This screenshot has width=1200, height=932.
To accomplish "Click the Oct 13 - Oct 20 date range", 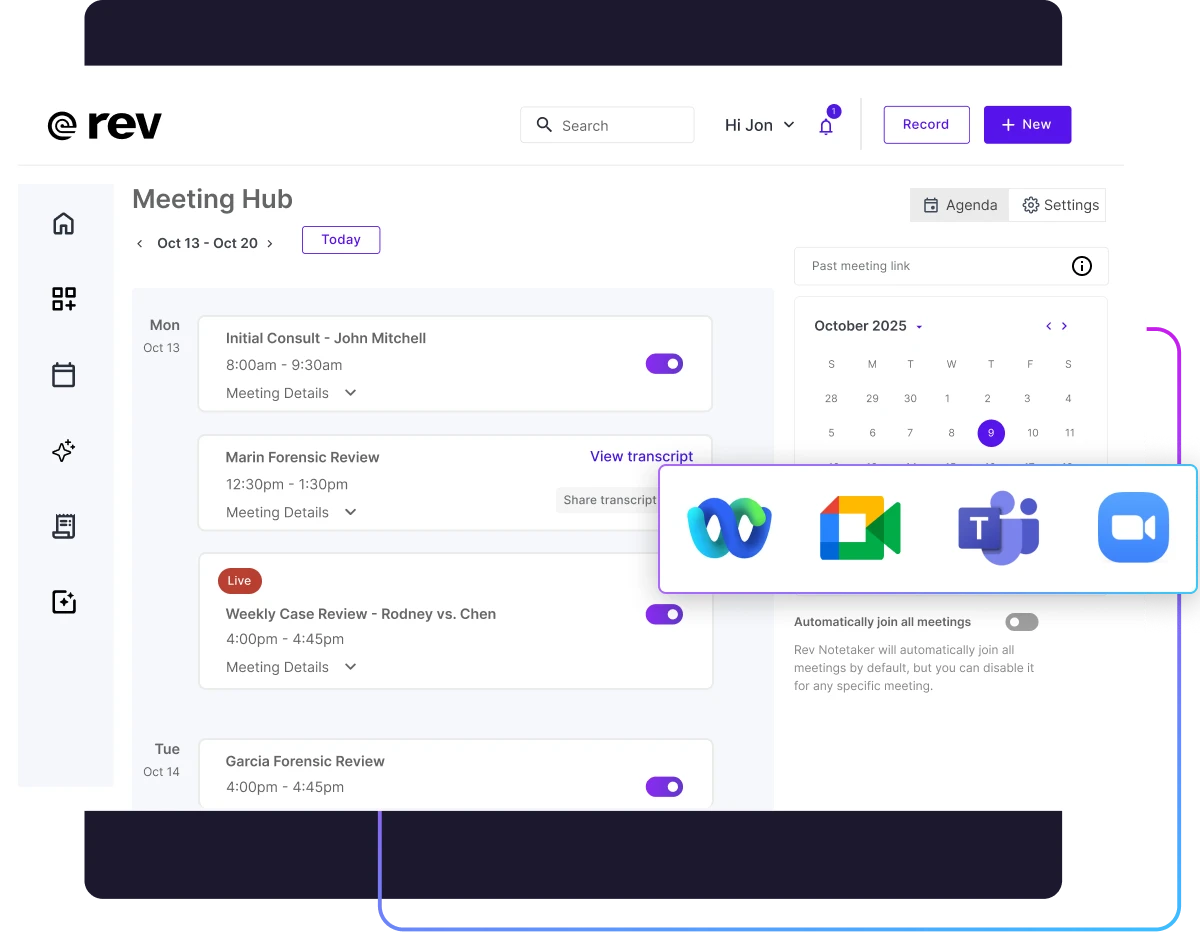I will coord(207,243).
